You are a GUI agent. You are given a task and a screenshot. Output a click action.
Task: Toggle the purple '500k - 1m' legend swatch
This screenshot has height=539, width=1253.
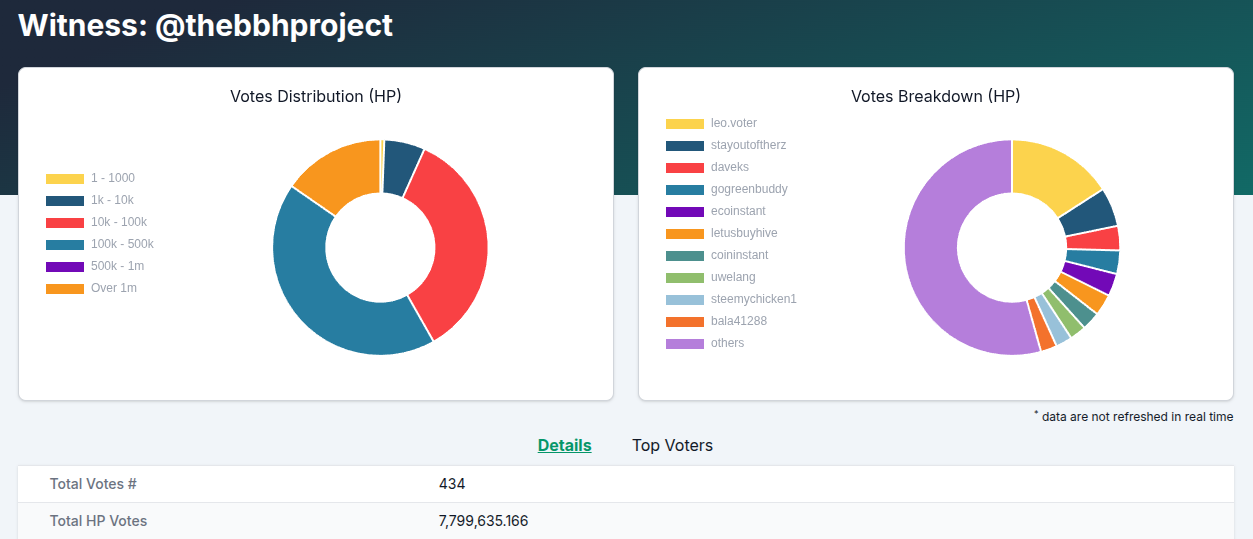tap(65, 267)
